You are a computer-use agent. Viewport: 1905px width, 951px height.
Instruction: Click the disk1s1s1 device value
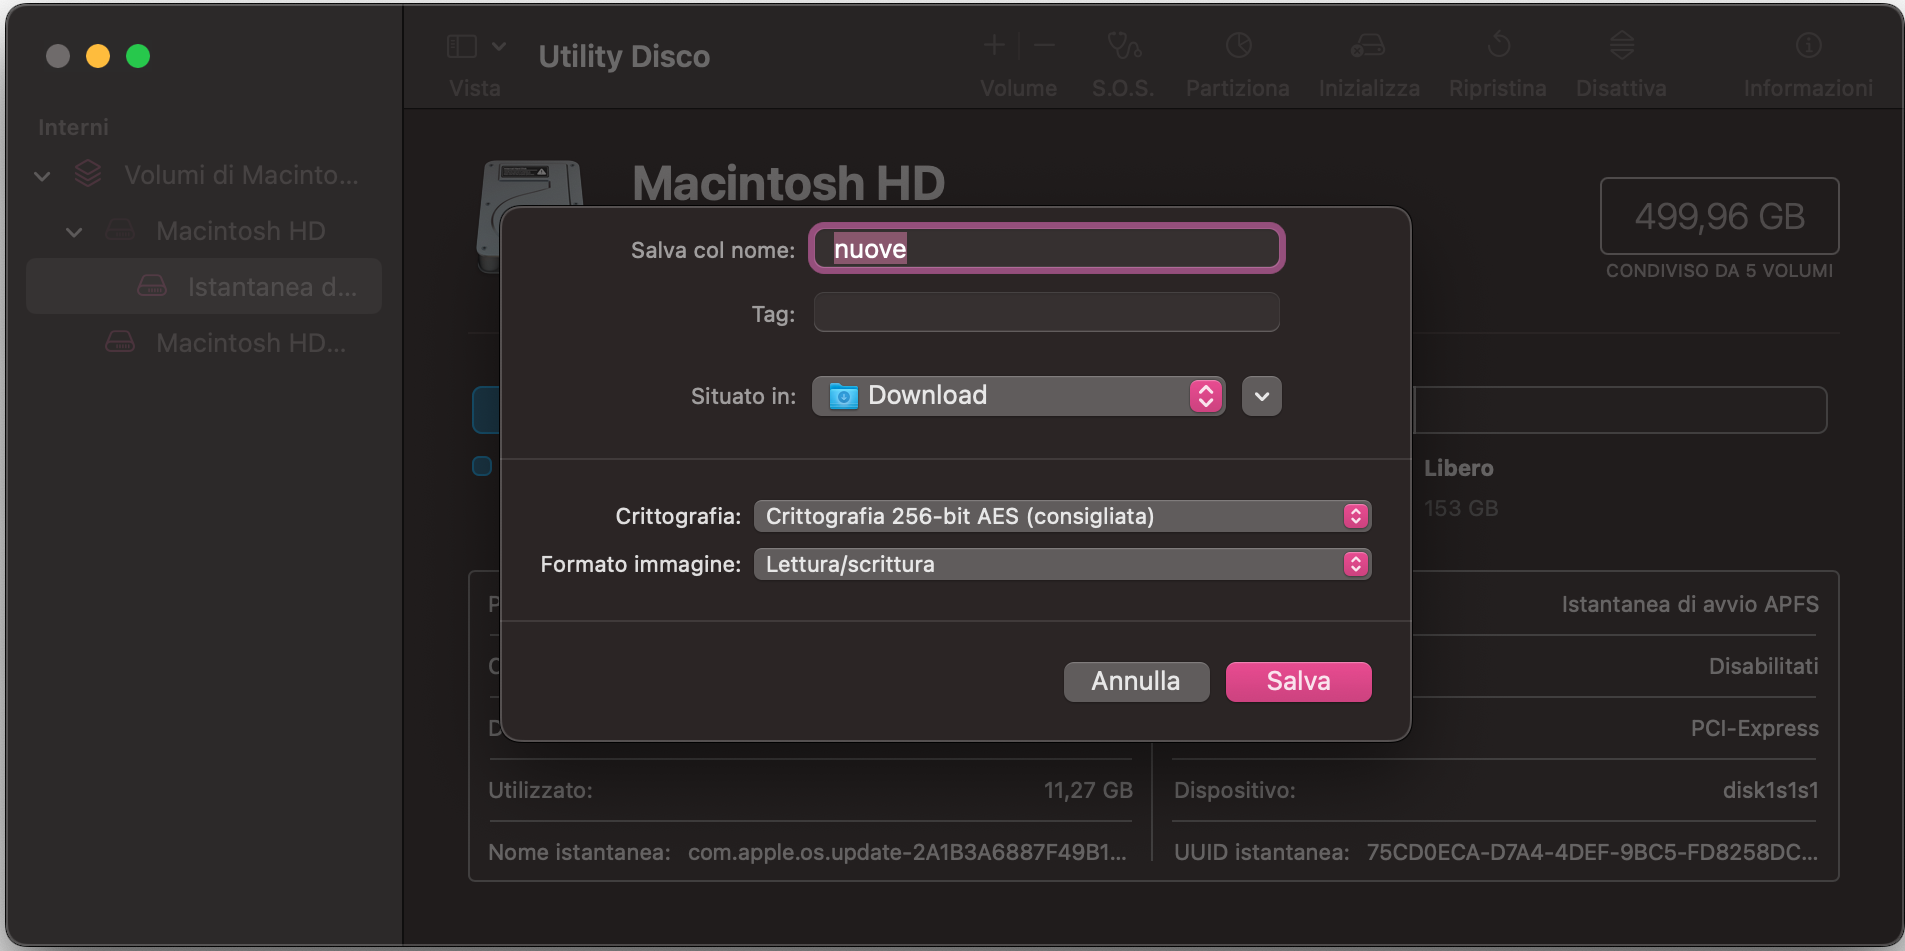[1770, 790]
